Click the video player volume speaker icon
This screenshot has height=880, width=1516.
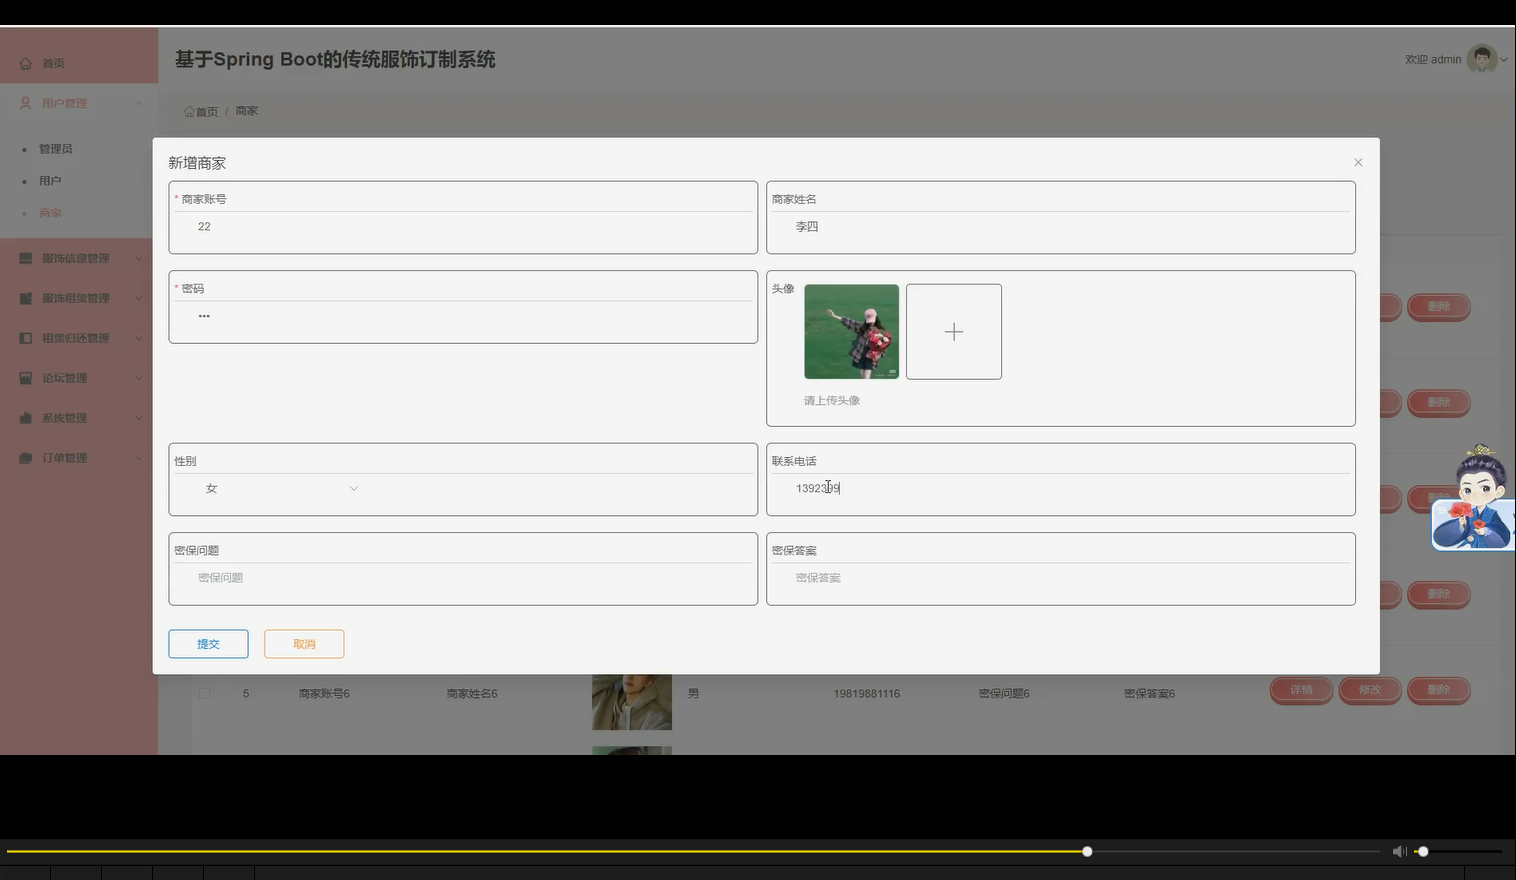point(1399,851)
